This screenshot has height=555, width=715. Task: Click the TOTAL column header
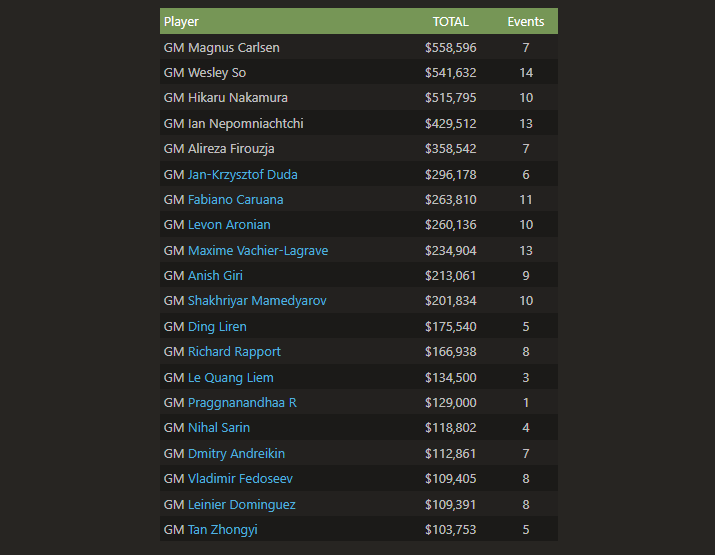coord(450,22)
